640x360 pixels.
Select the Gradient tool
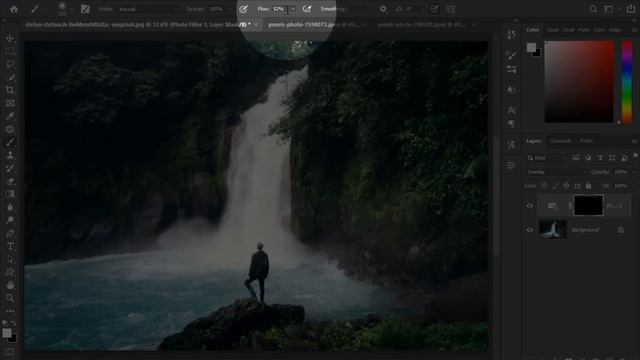[x=10, y=194]
